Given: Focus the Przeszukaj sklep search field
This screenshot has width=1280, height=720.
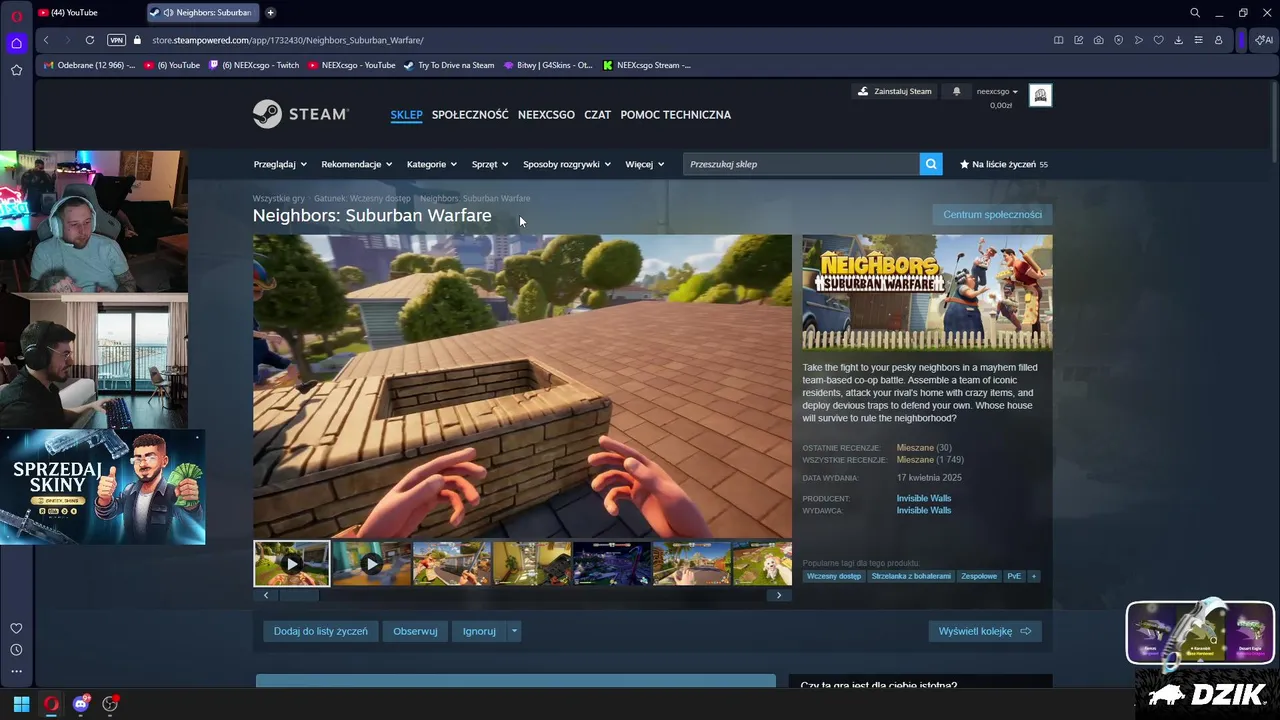Looking at the screenshot, I should coord(801,164).
